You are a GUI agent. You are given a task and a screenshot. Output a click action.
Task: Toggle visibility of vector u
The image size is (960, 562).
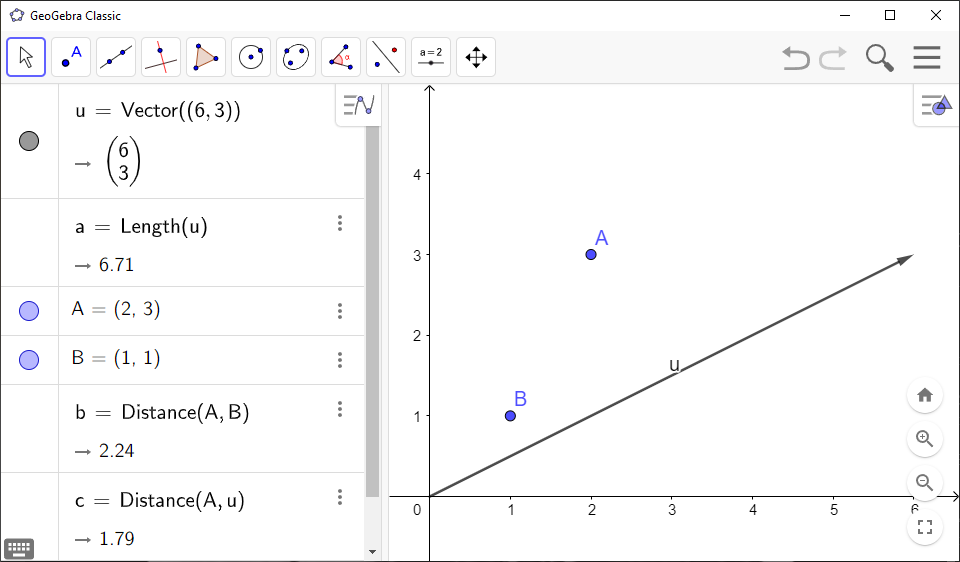(29, 141)
